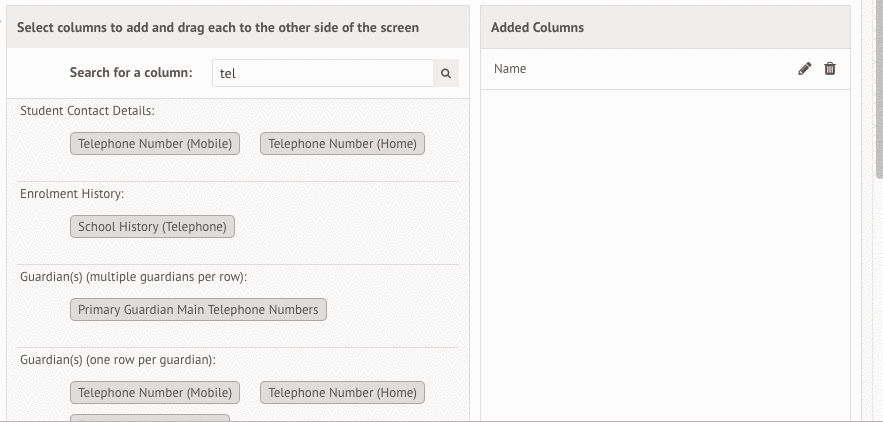Viewport: 883px width, 422px height.
Task: Click the Enrolment History section label
Action: (72, 193)
